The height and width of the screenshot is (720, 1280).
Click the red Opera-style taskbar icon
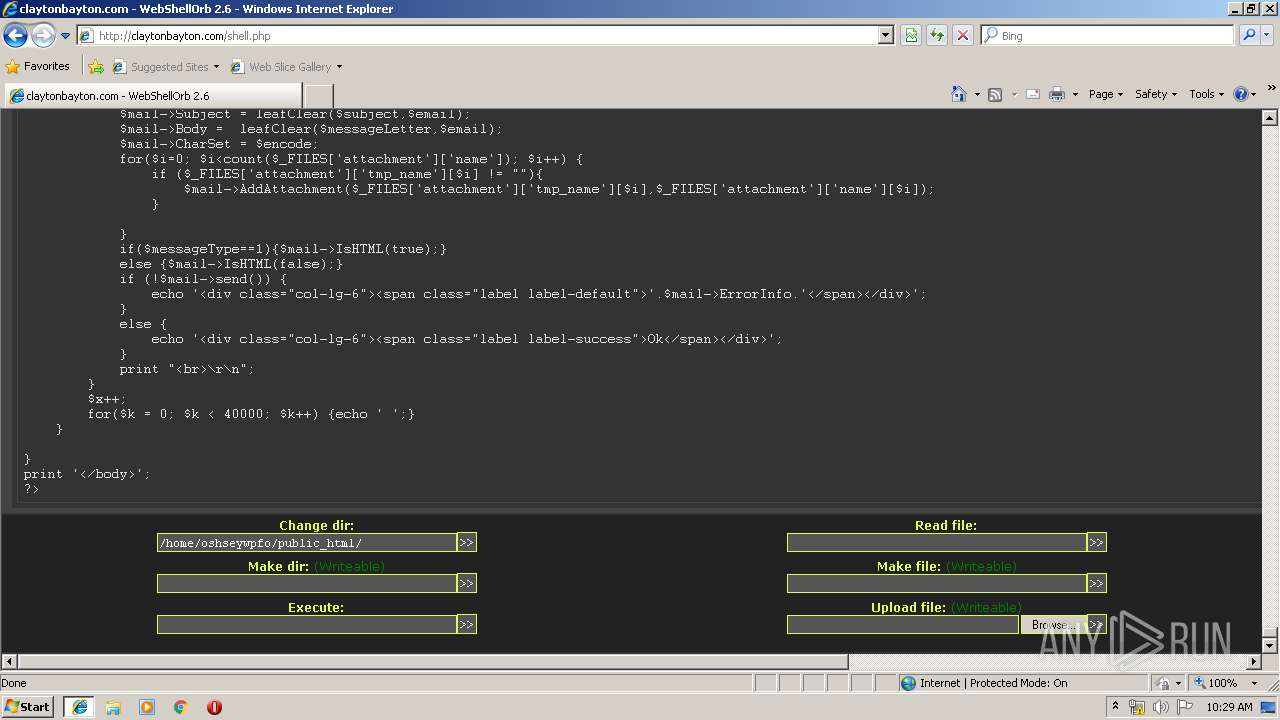click(x=214, y=707)
